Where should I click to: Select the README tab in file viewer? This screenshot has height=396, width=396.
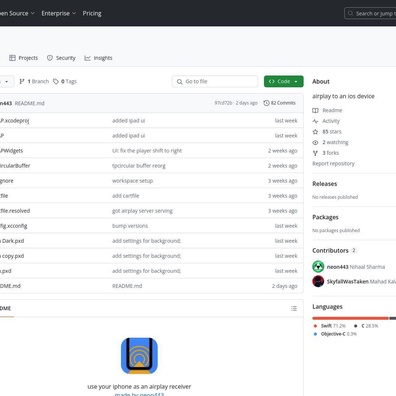(x=6, y=308)
